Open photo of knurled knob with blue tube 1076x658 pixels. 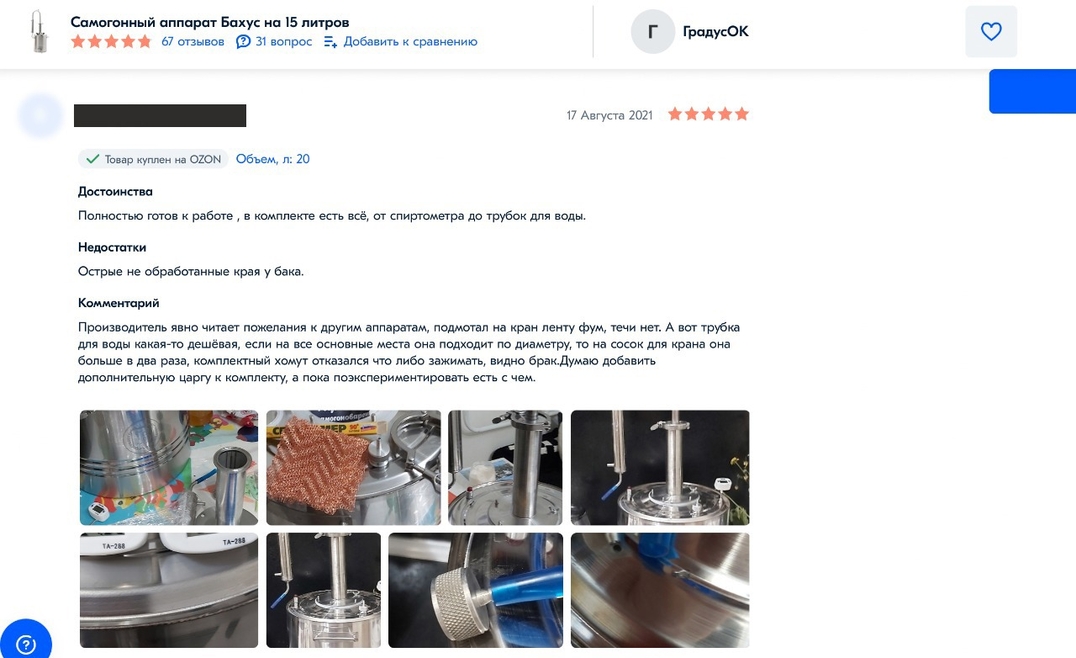click(476, 590)
